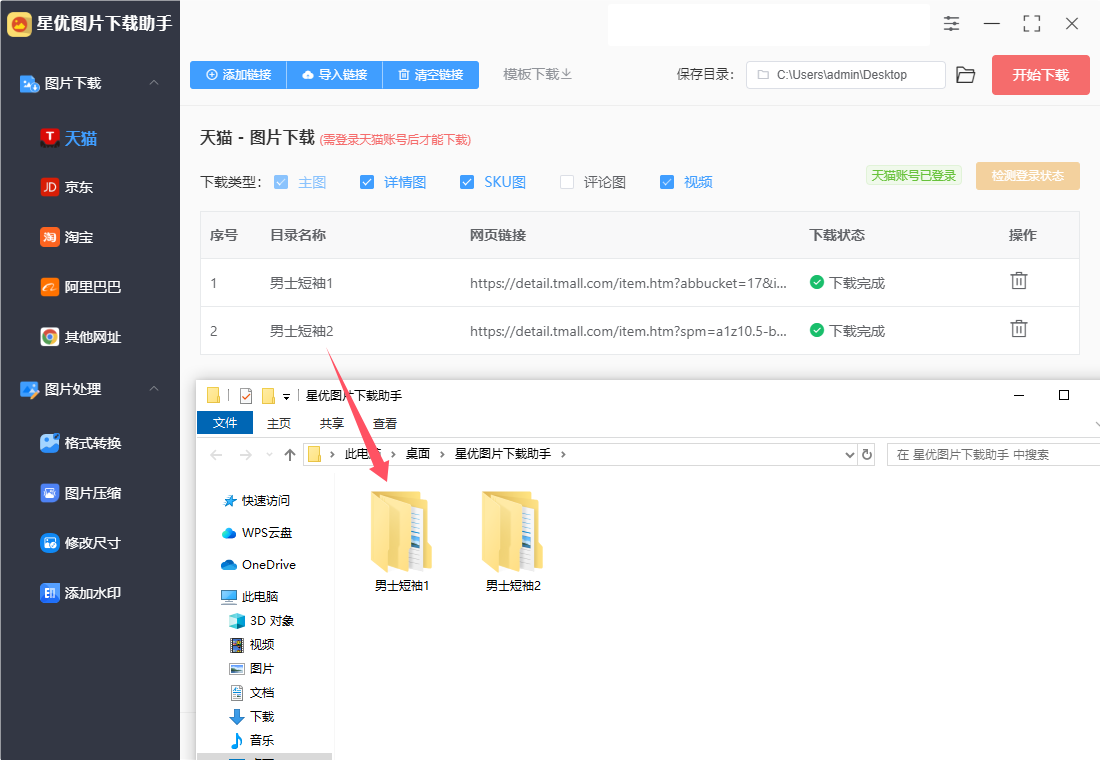Open the tmall link in row 男士短袖2
The width and height of the screenshot is (1100, 760).
coord(628,331)
